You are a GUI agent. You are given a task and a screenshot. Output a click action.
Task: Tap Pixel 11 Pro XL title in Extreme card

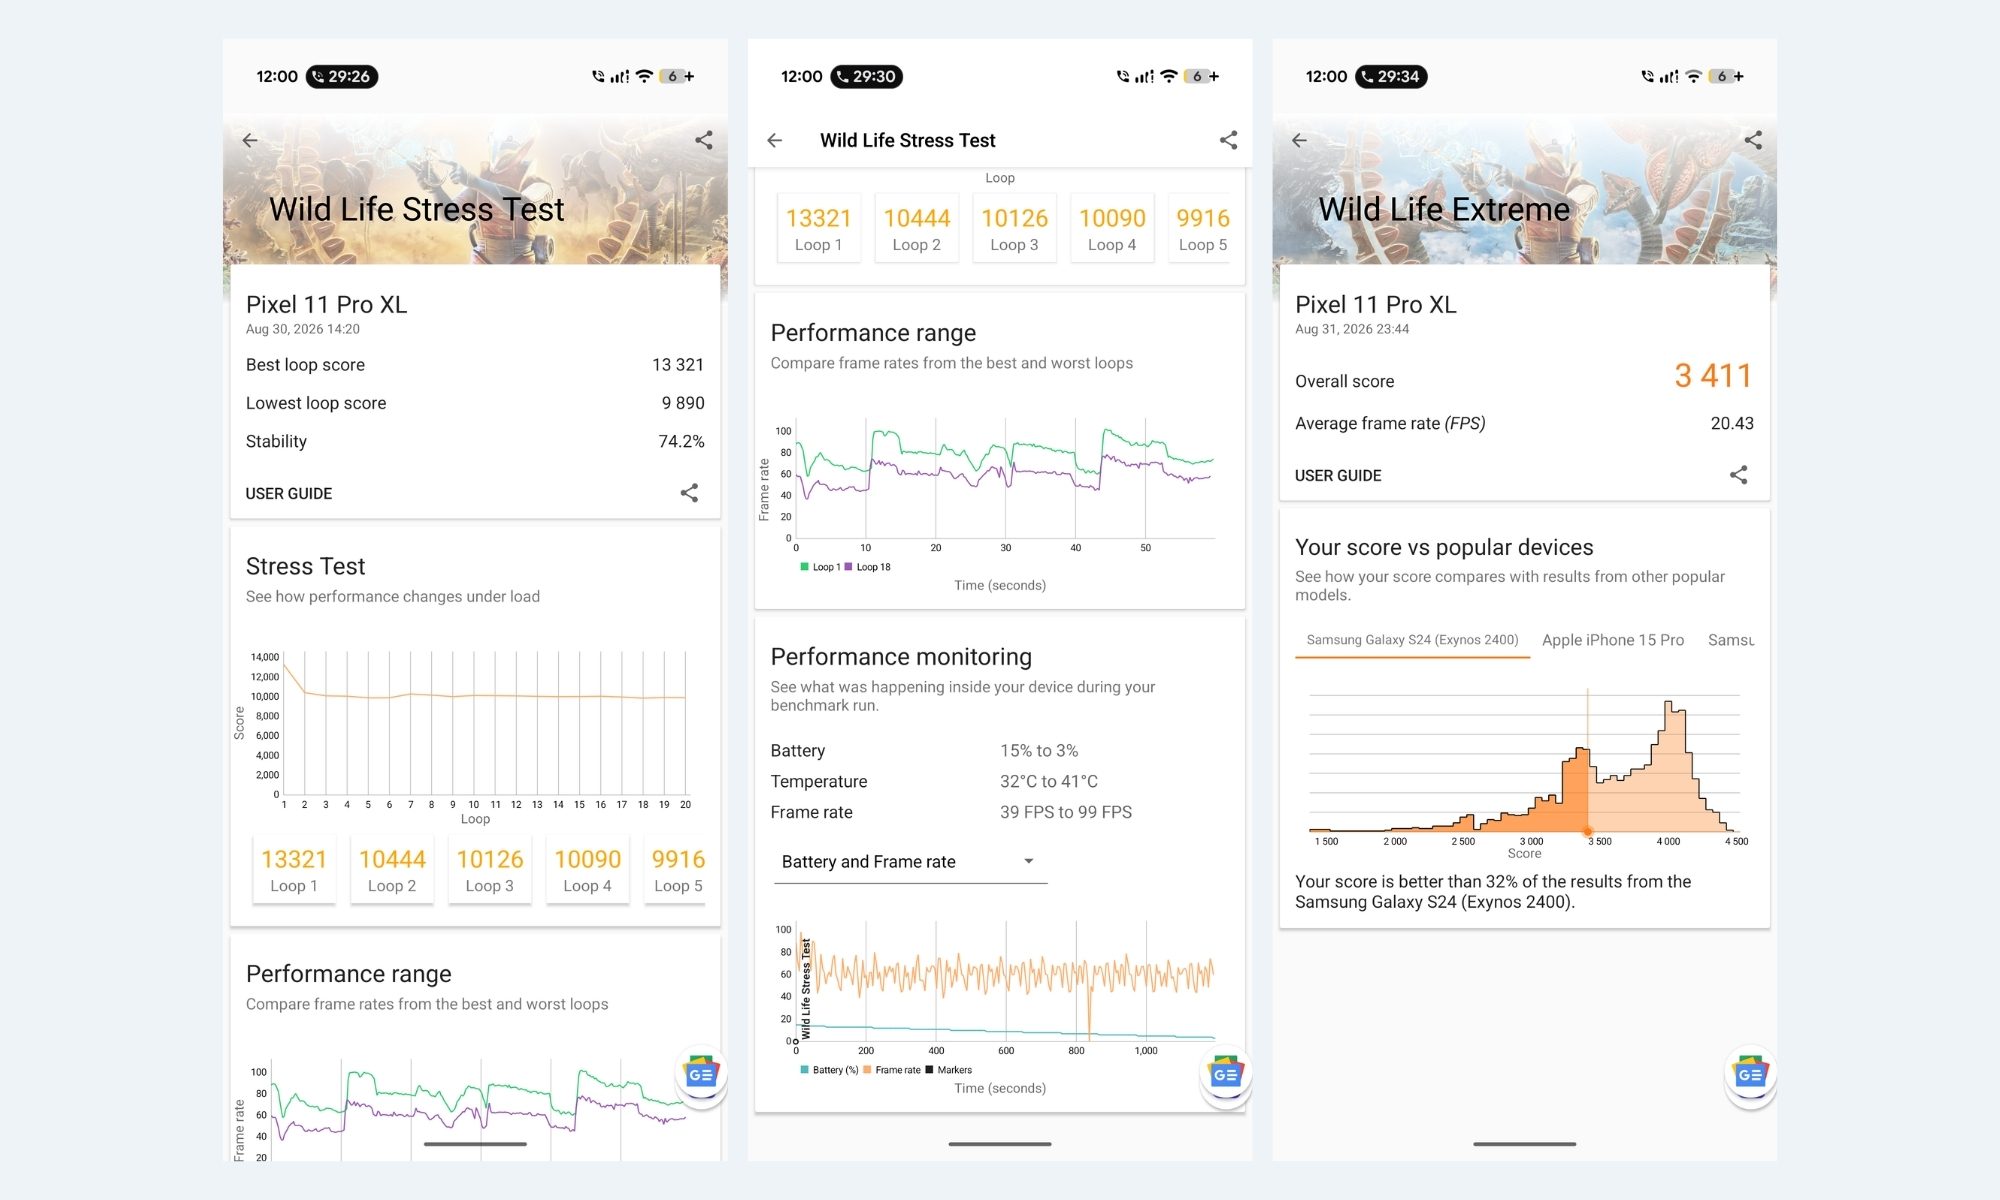(x=1376, y=305)
